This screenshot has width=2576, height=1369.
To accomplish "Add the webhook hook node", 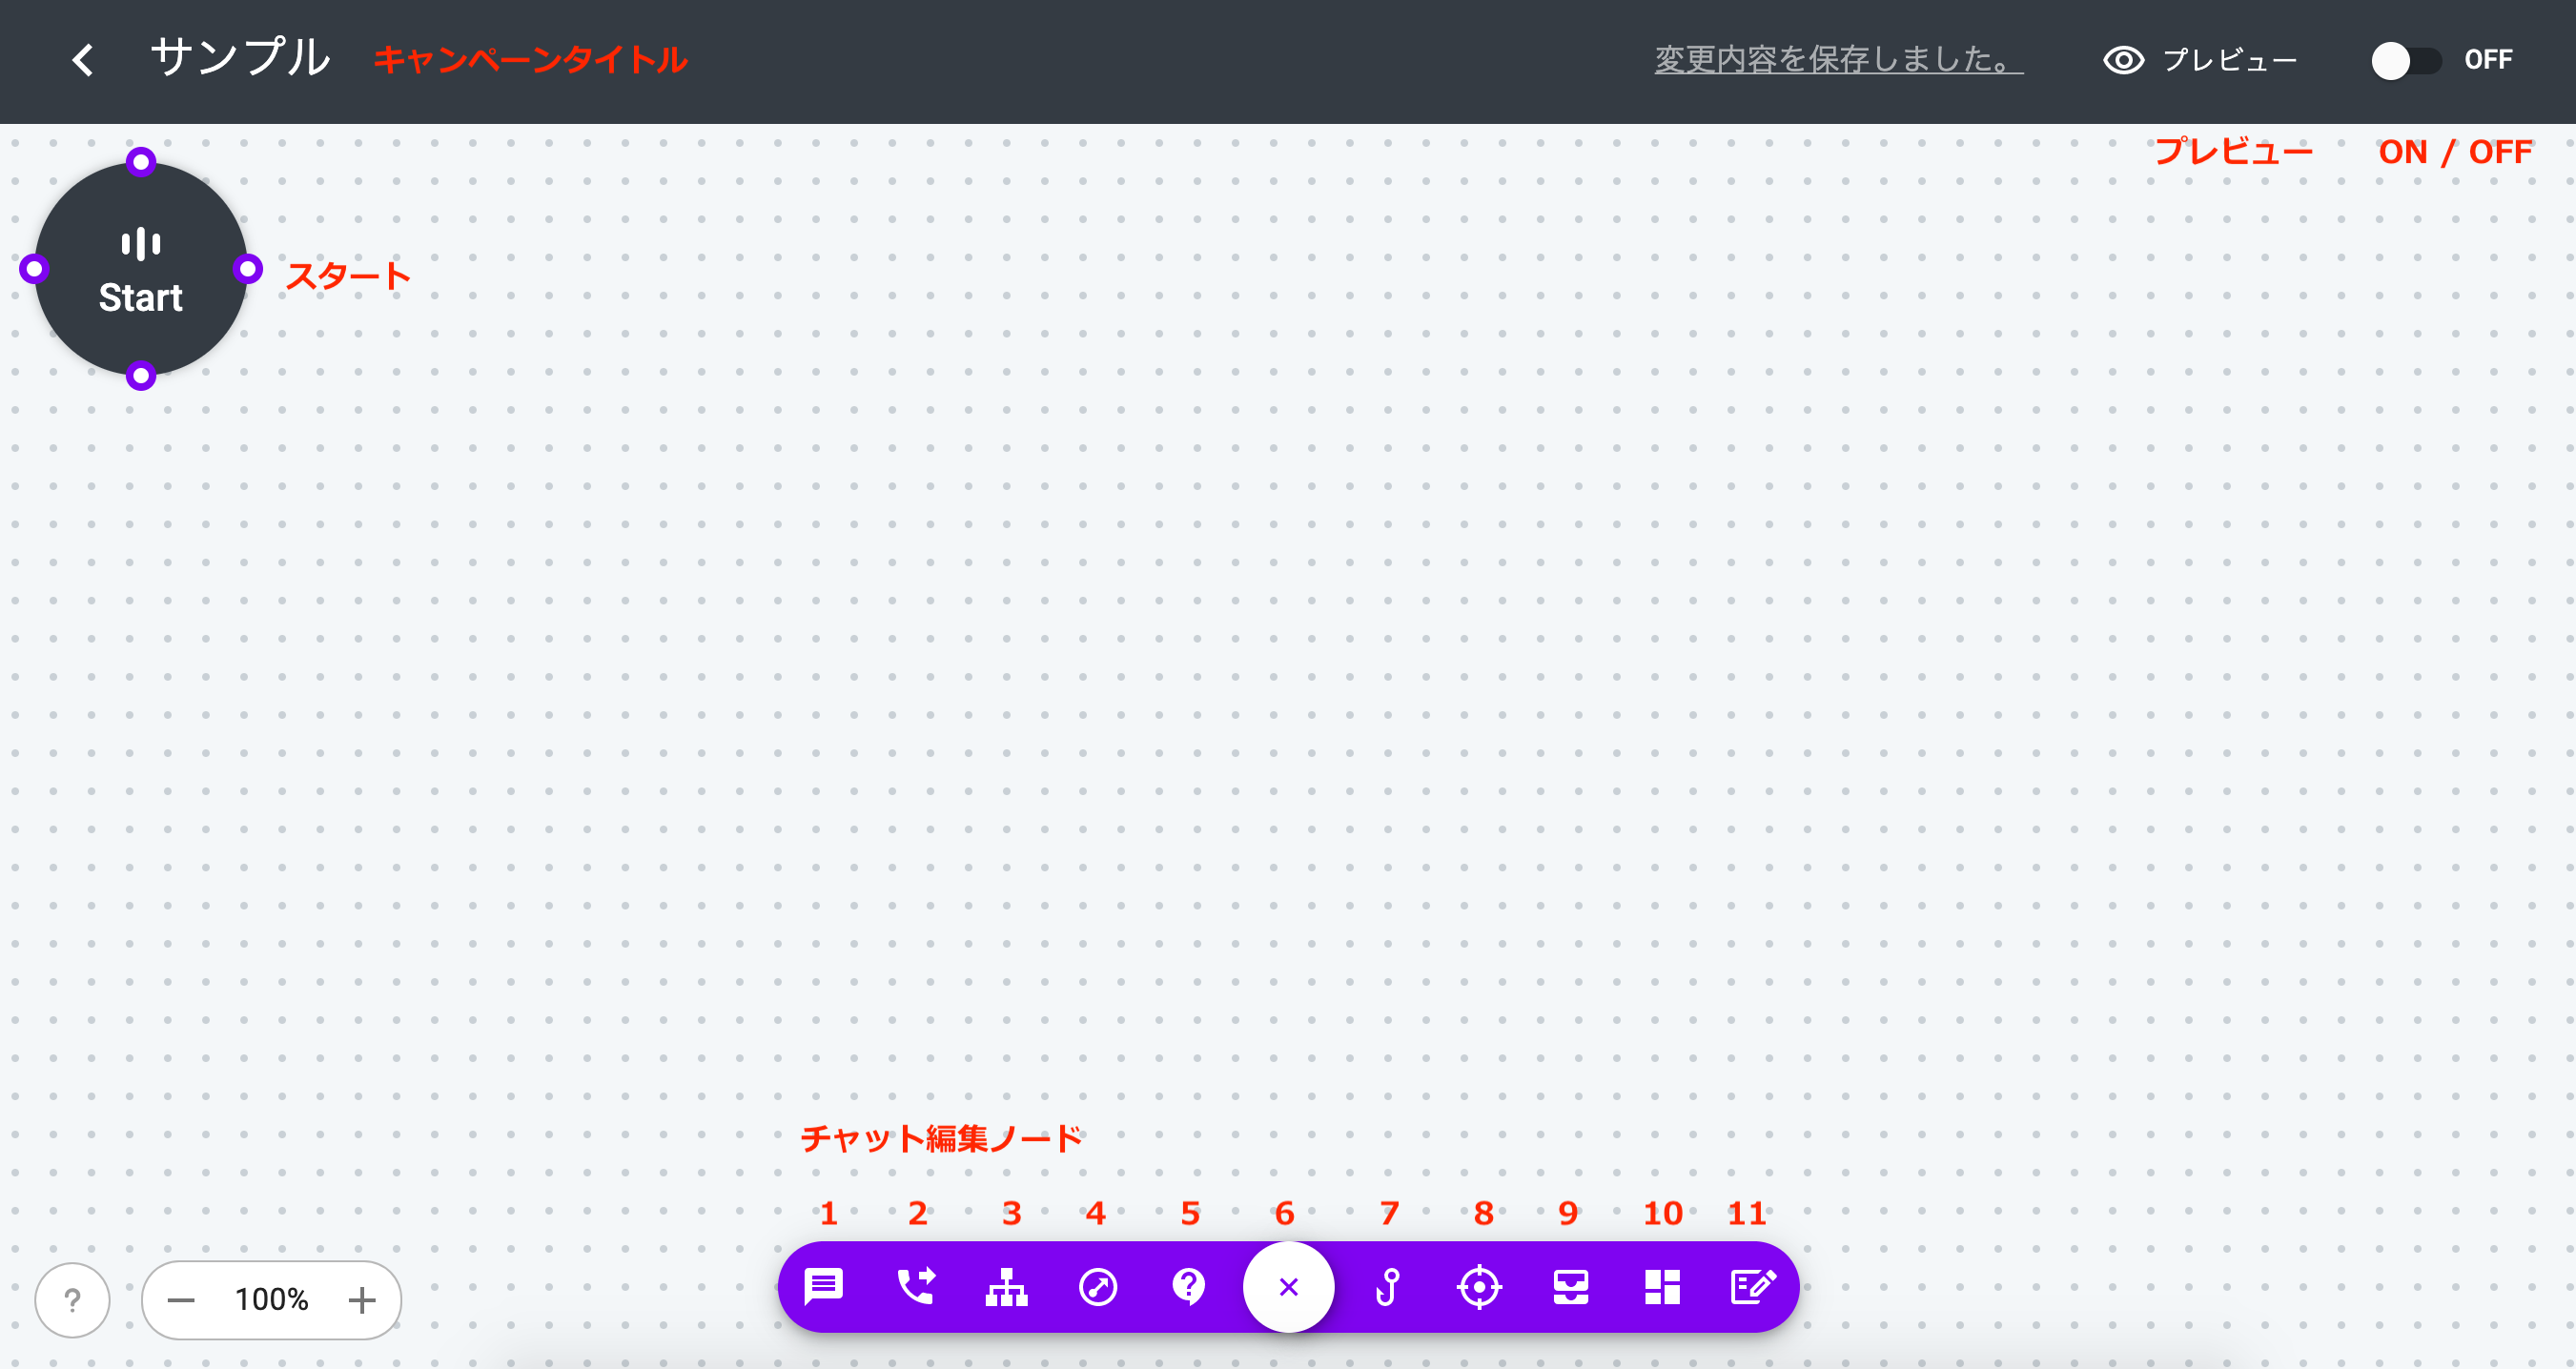I will 1388,1287.
